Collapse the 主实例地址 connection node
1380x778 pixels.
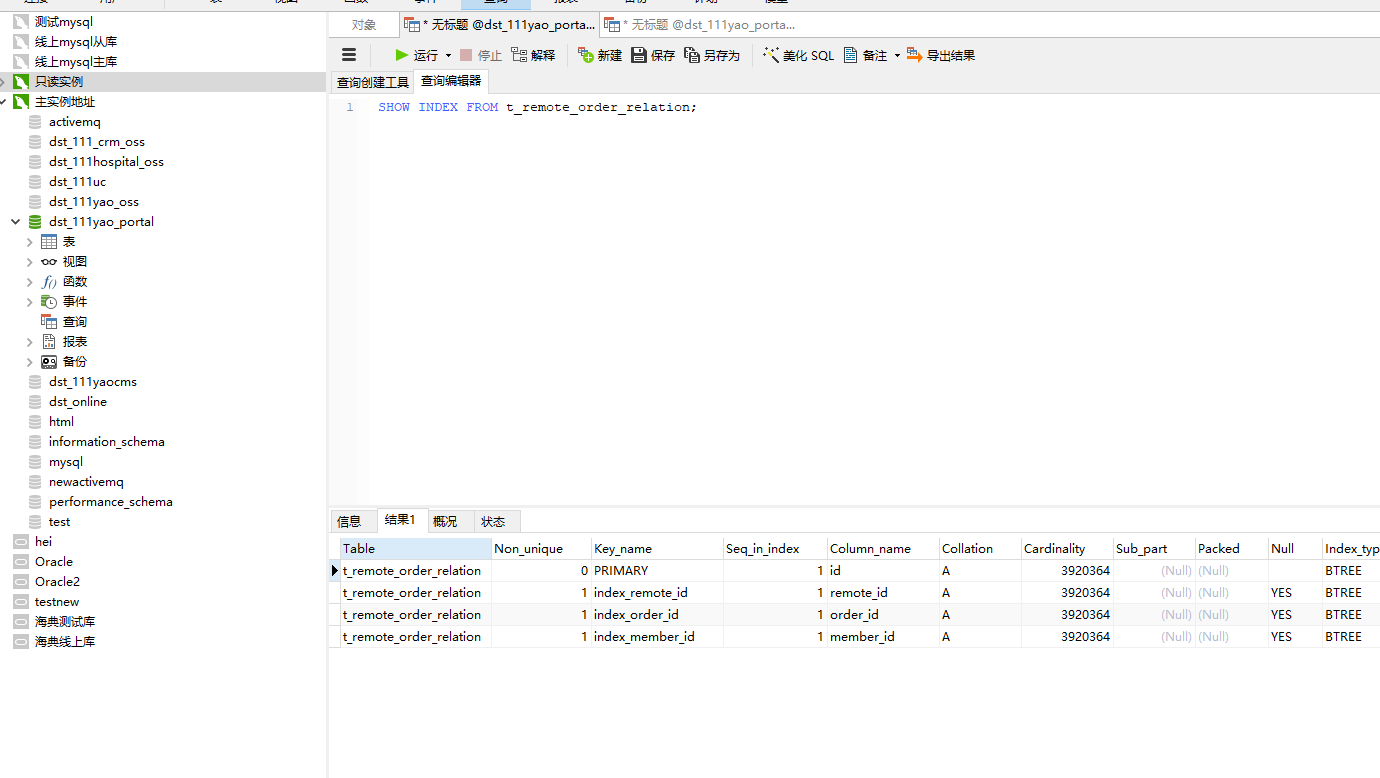click(x=4, y=102)
